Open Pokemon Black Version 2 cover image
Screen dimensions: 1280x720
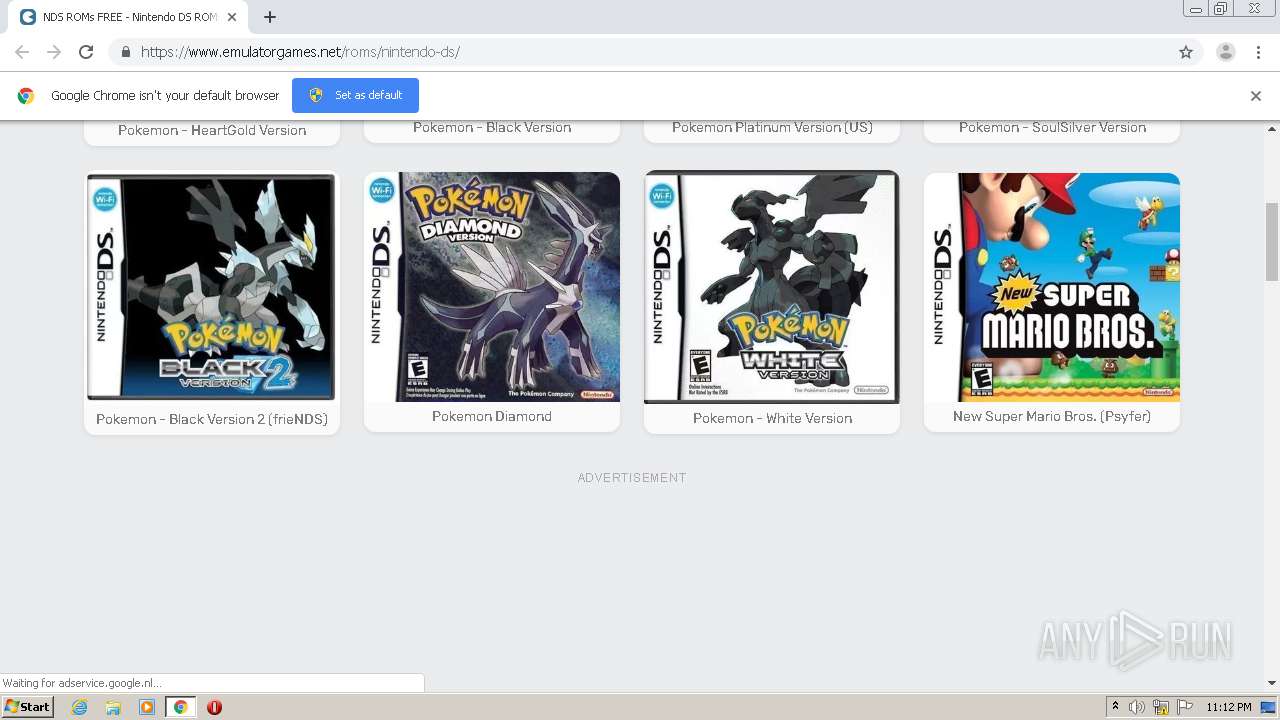pyautogui.click(x=212, y=287)
